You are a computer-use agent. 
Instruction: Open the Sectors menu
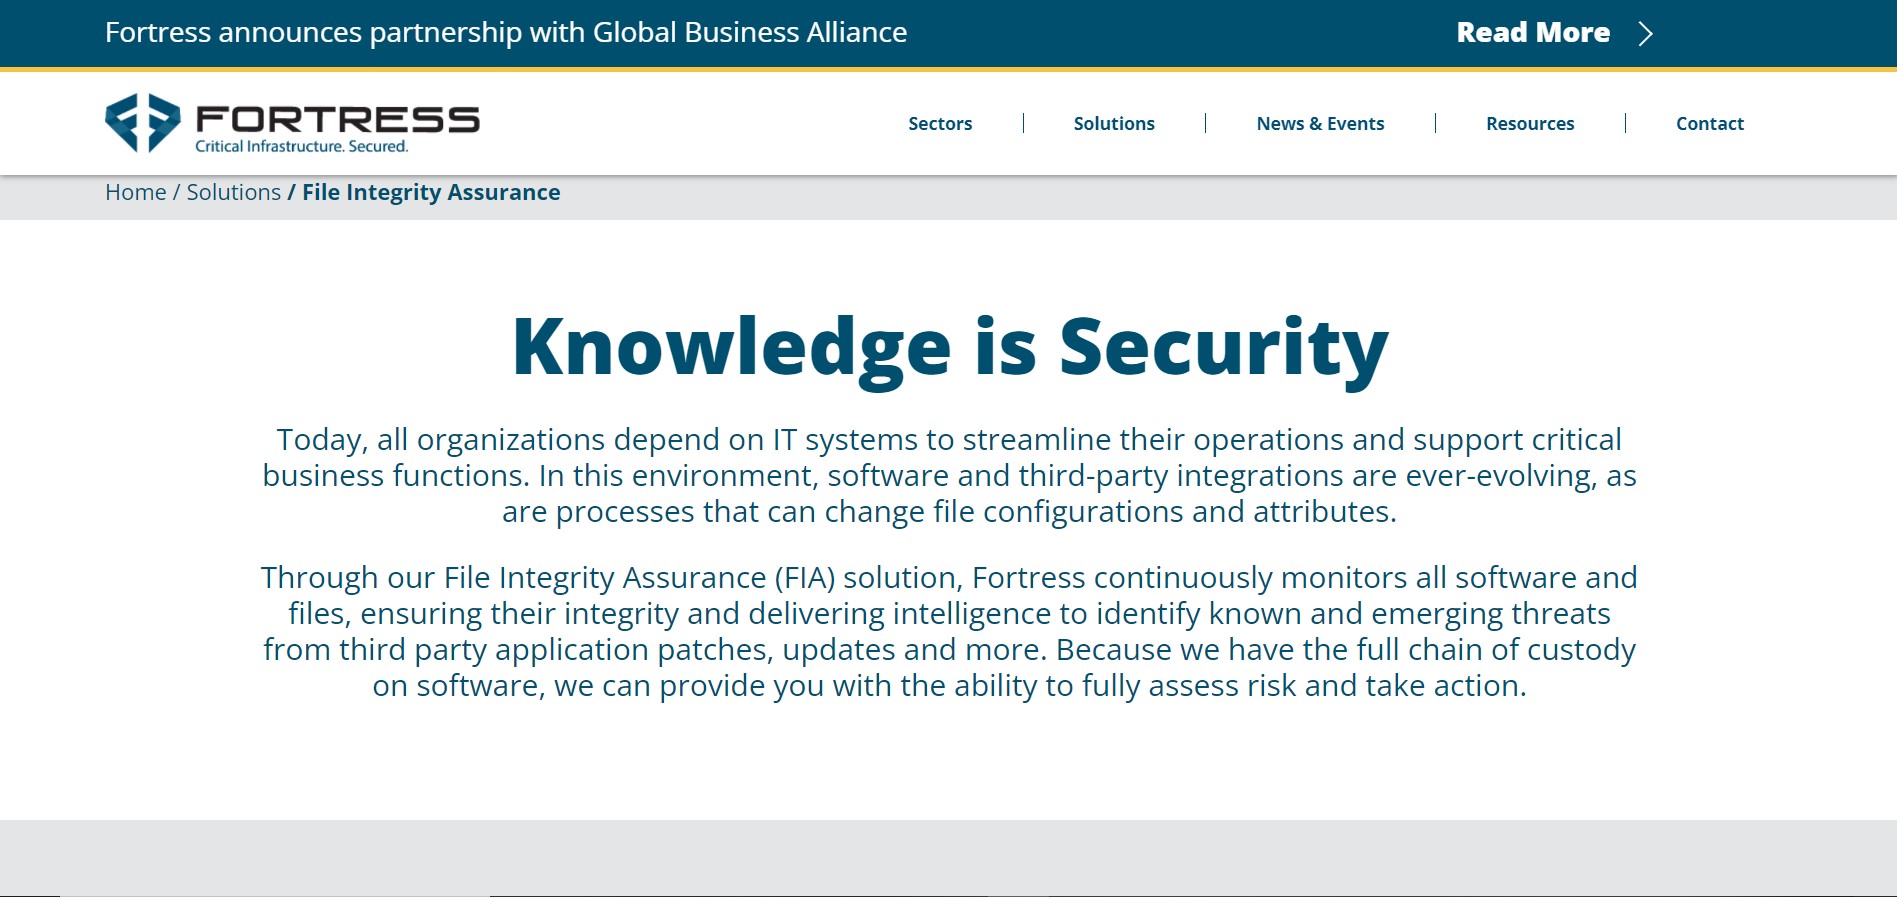point(940,123)
